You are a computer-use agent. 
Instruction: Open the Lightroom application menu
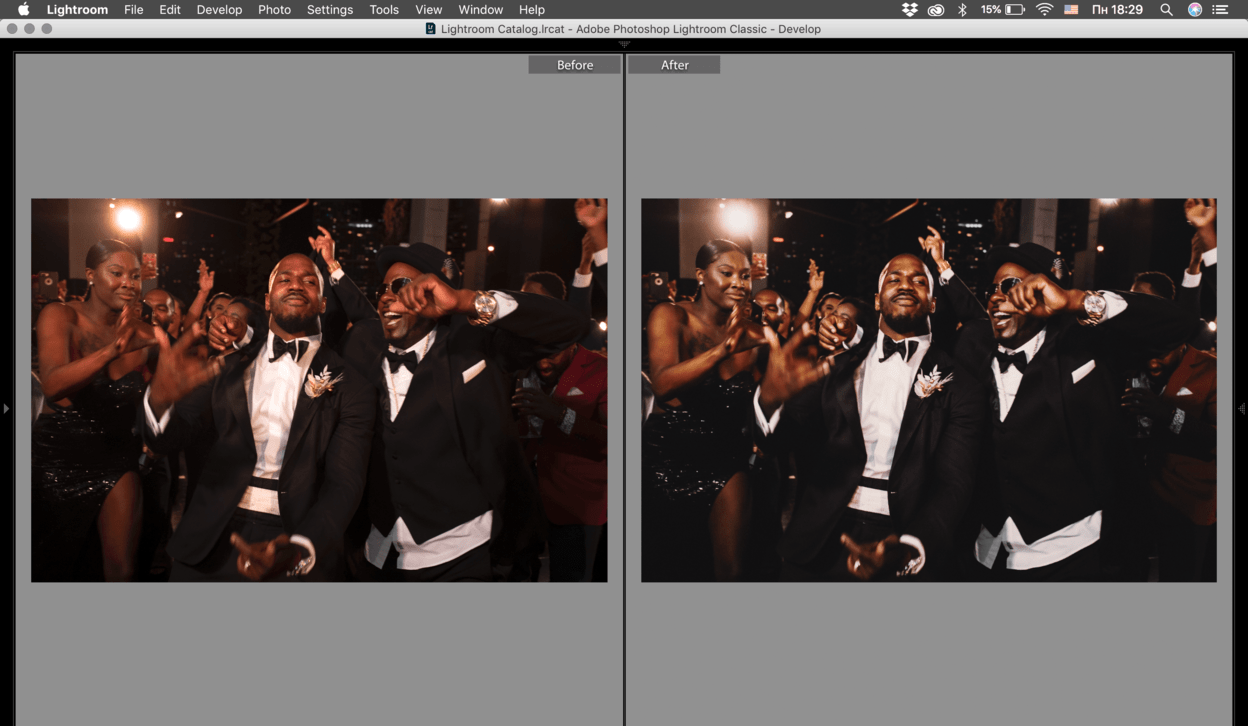pyautogui.click(x=77, y=9)
